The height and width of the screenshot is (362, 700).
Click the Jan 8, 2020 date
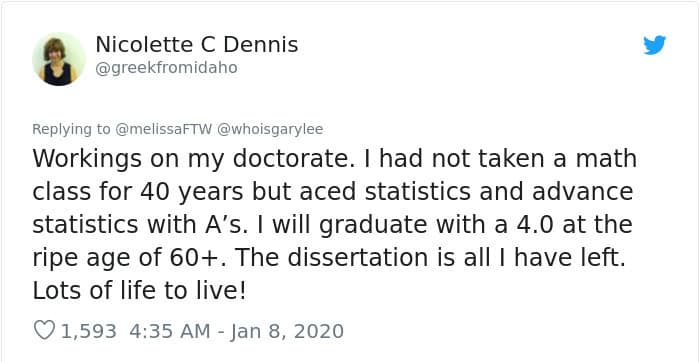click(287, 331)
